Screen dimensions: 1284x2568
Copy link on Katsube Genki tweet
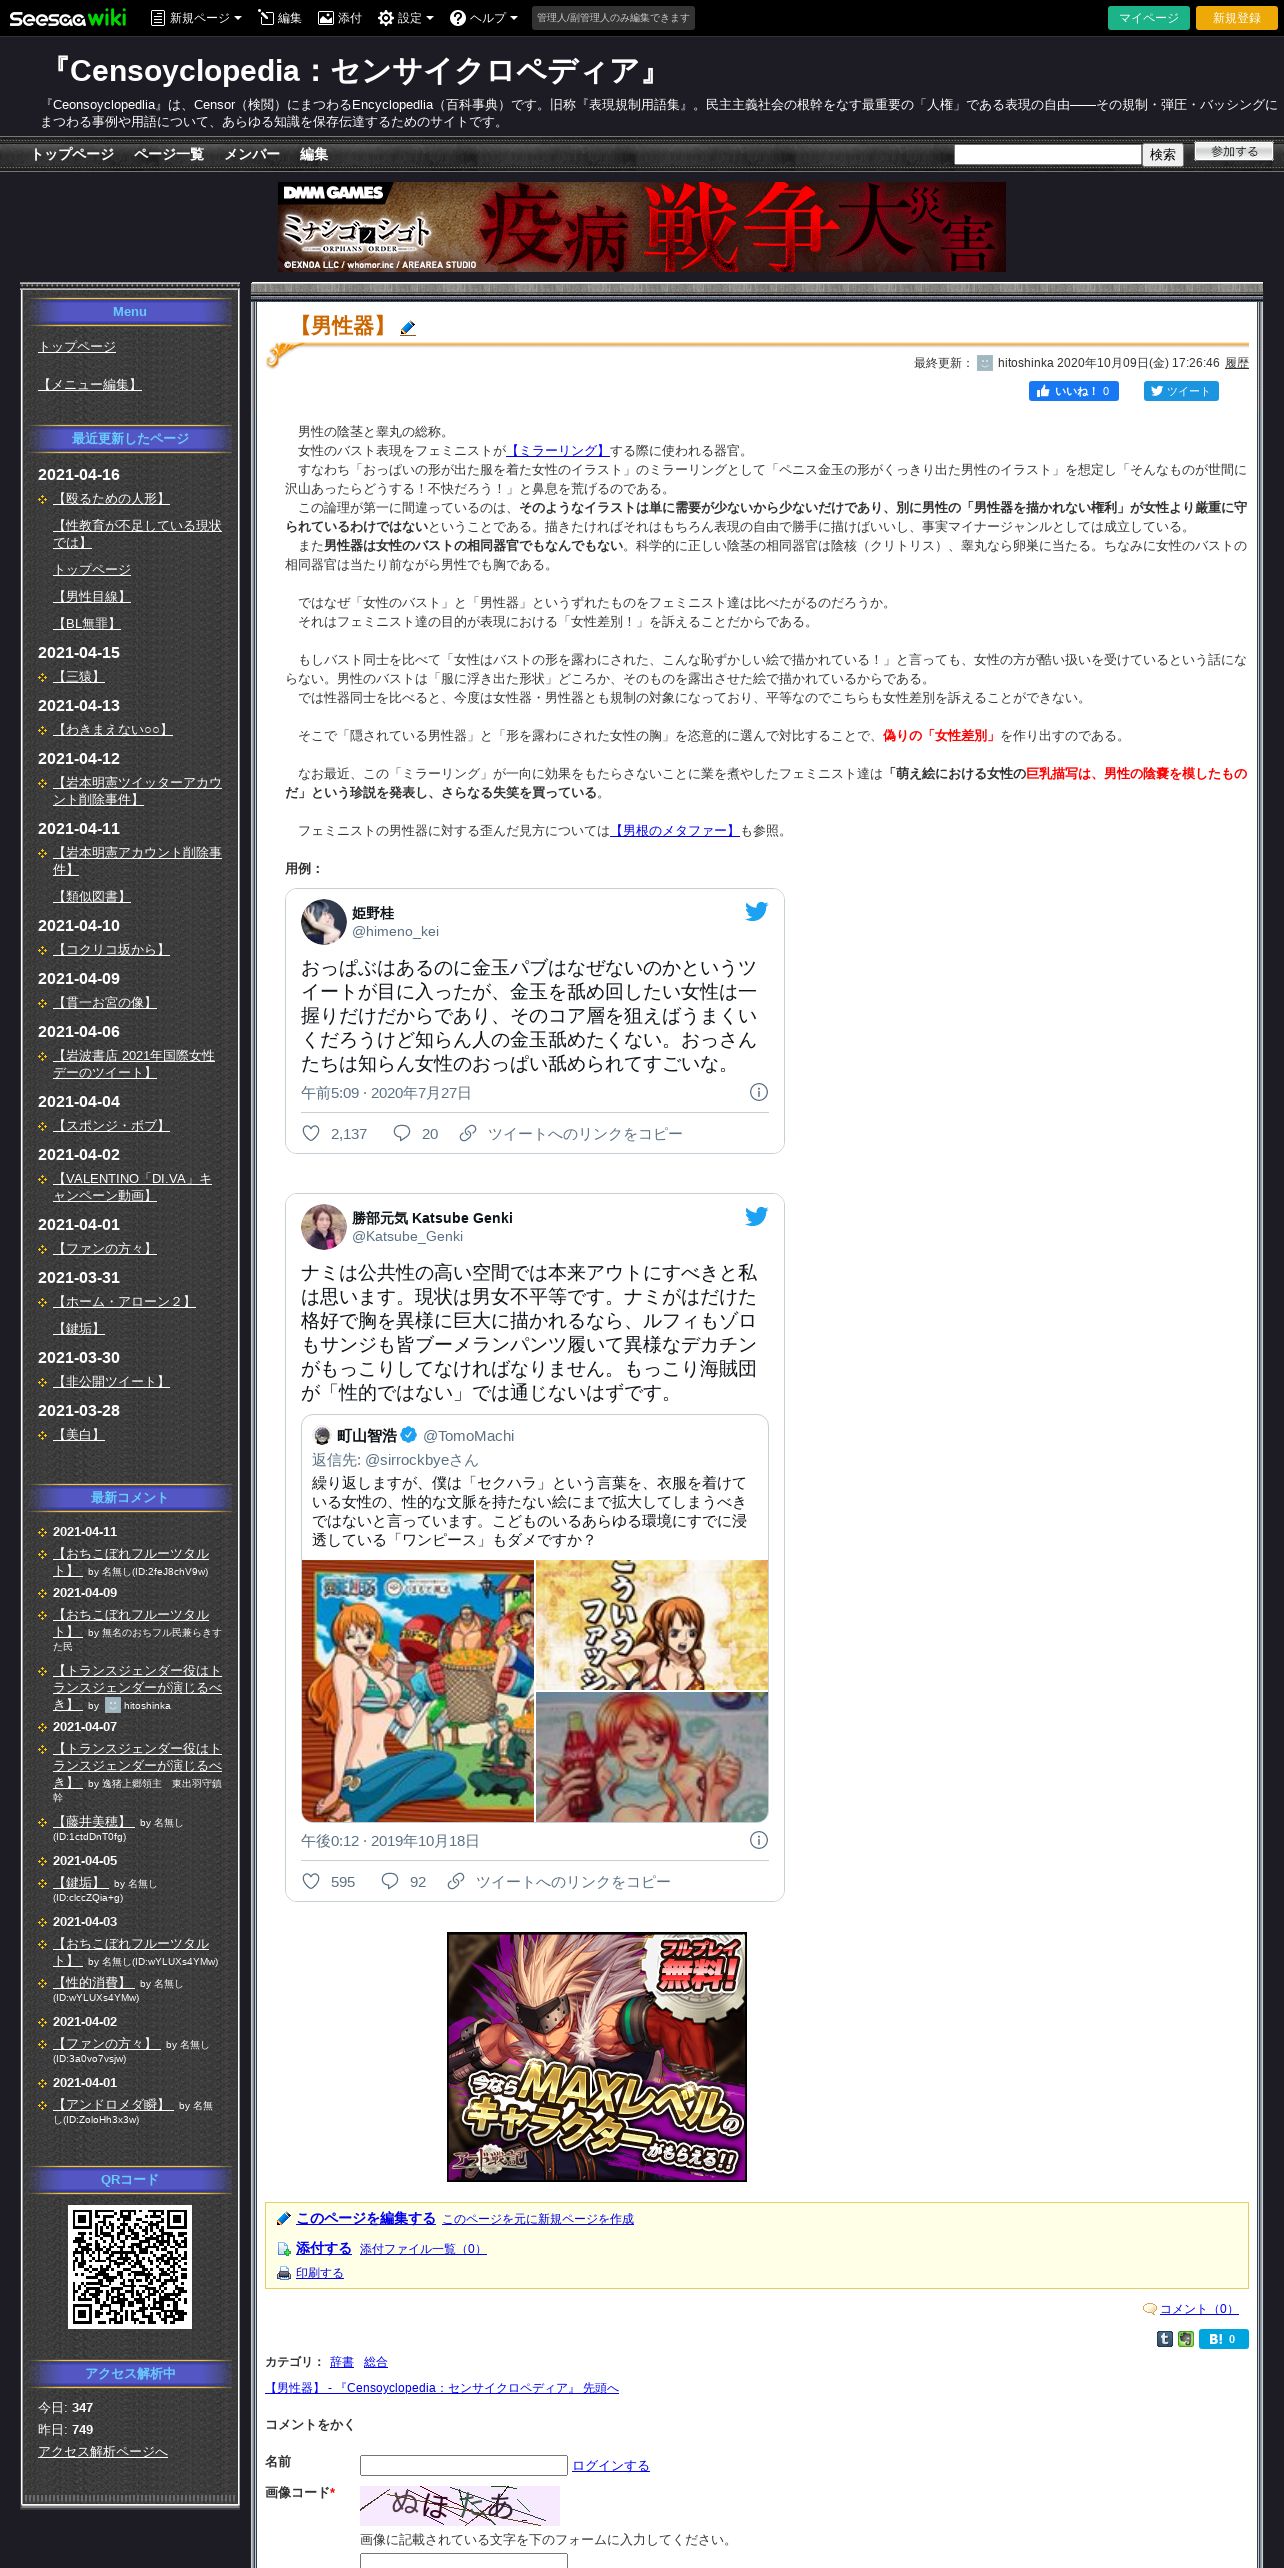click(x=558, y=1882)
